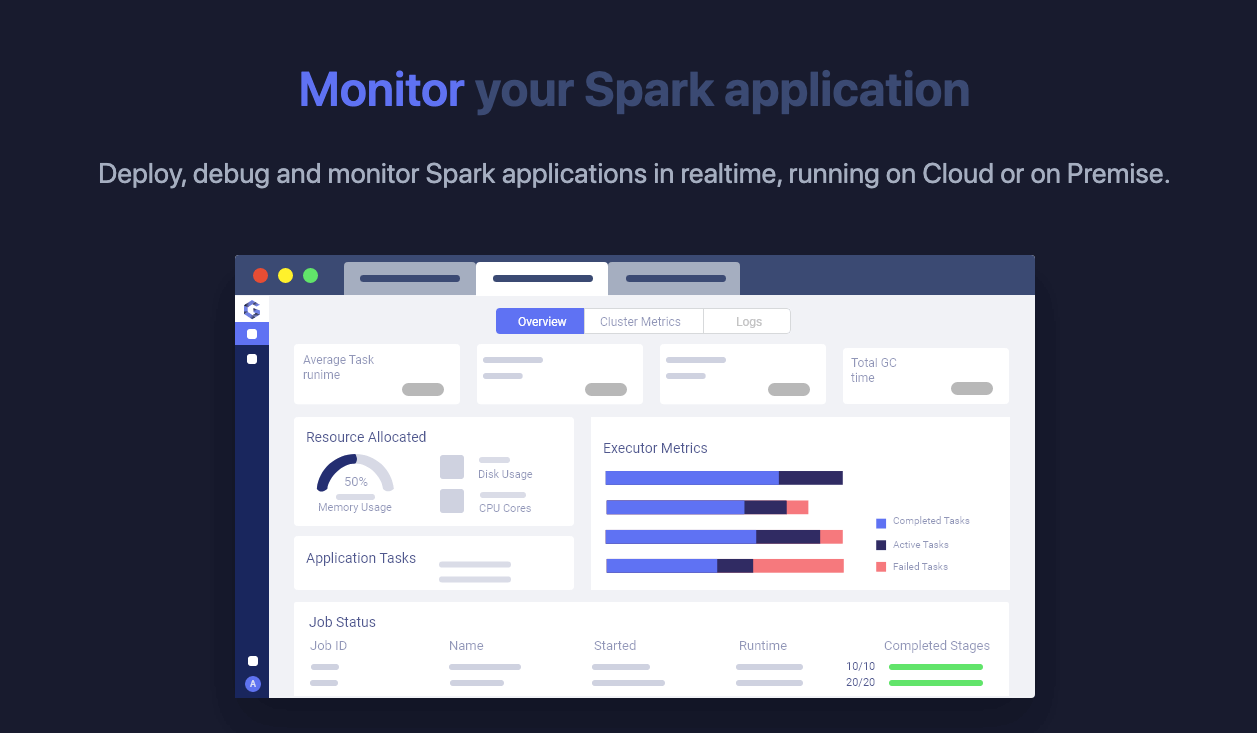Open the user avatar 'A' icon
1257x733 pixels.
[x=253, y=684]
